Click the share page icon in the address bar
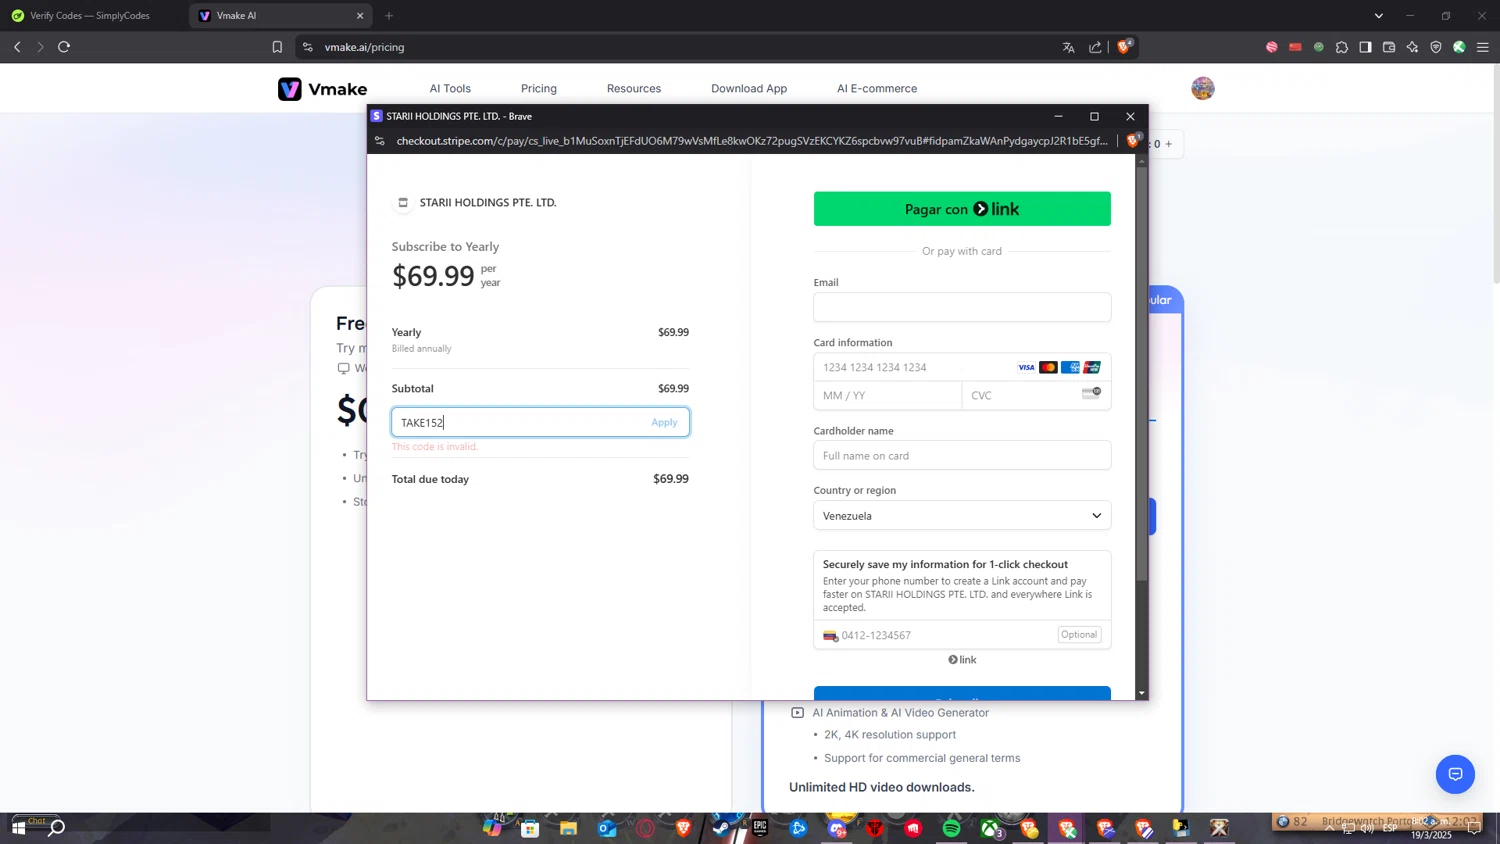Image resolution: width=1500 pixels, height=844 pixels. pyautogui.click(x=1095, y=47)
